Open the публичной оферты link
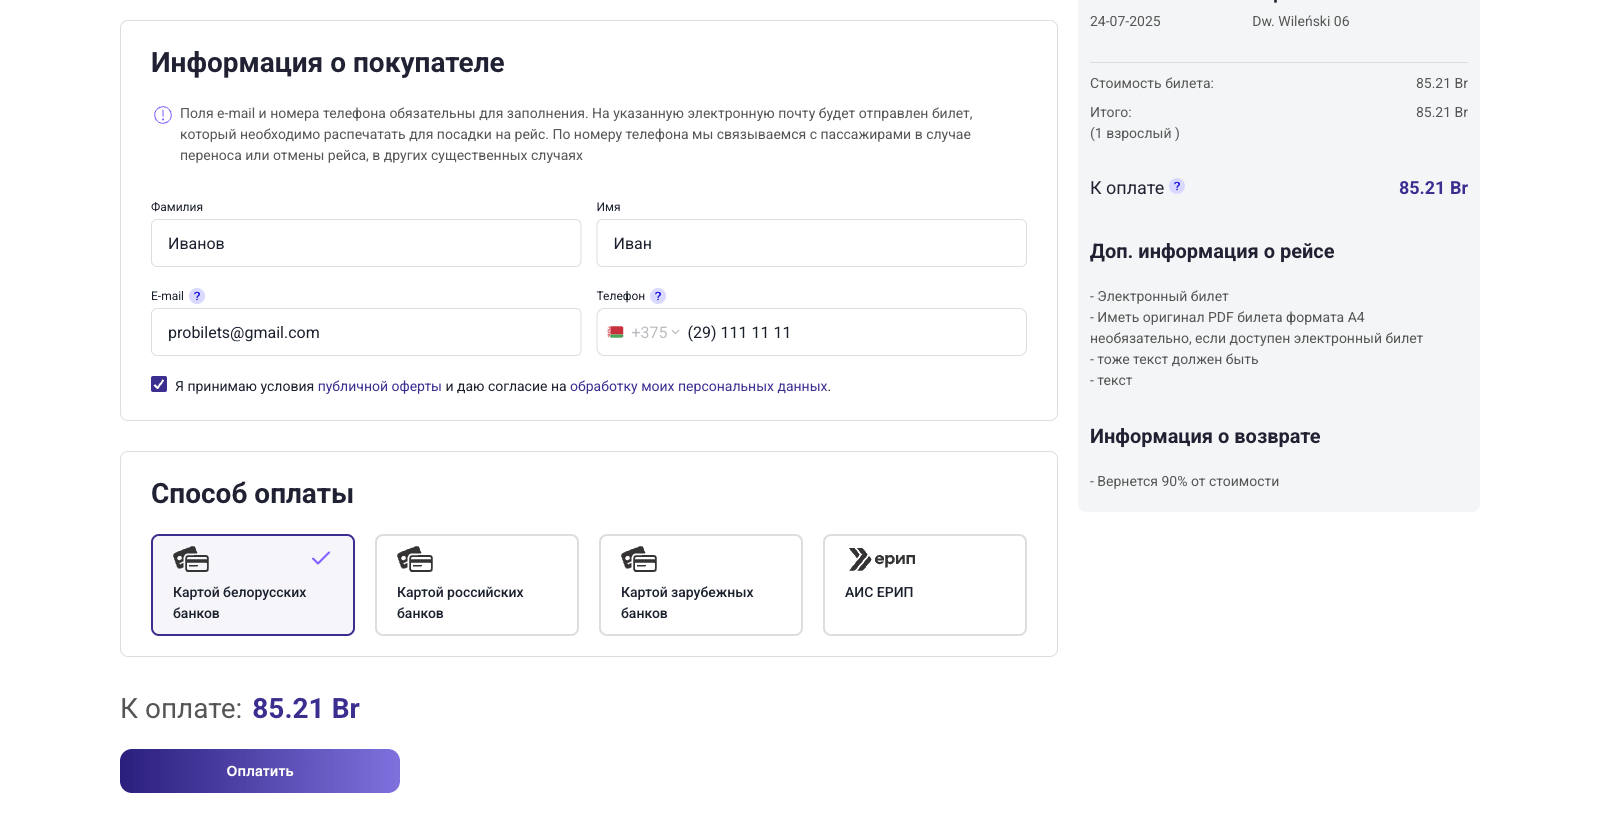This screenshot has height=822, width=1612. [x=379, y=386]
